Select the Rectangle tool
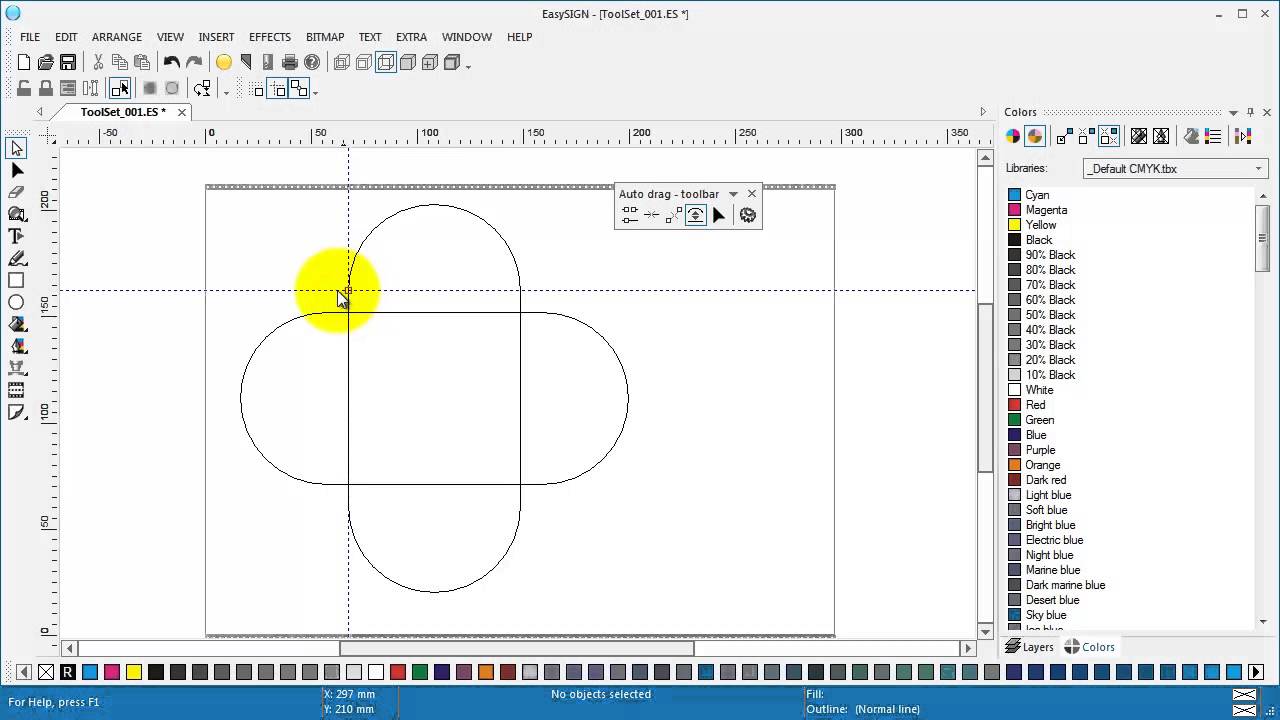This screenshot has width=1280, height=720. tap(16, 281)
